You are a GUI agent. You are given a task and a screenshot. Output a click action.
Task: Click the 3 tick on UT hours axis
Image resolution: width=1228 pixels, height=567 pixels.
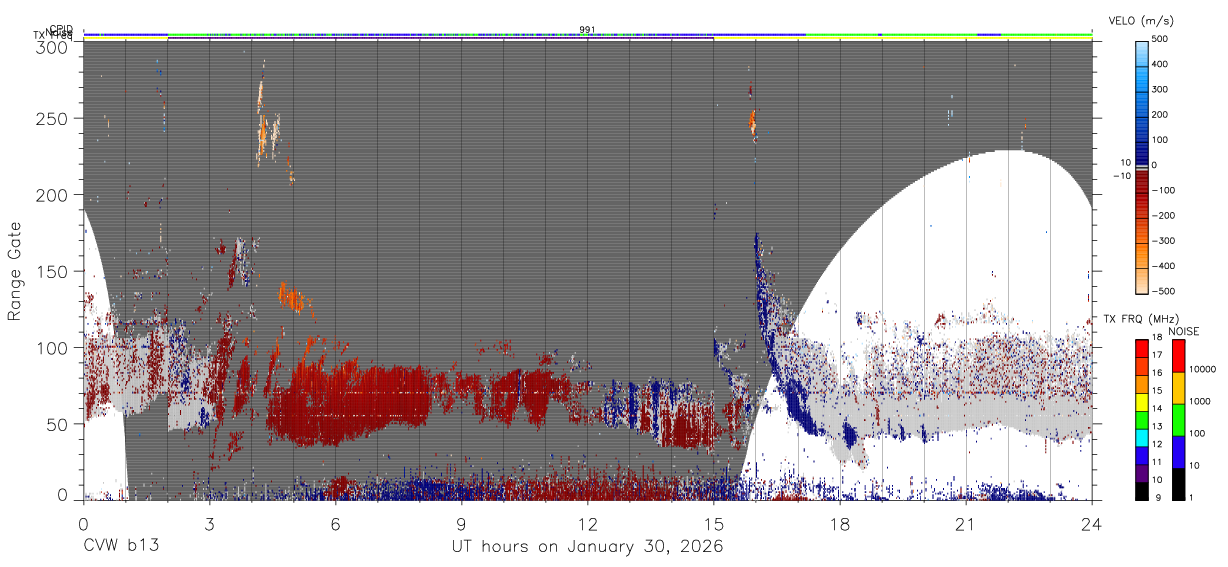coord(209,523)
